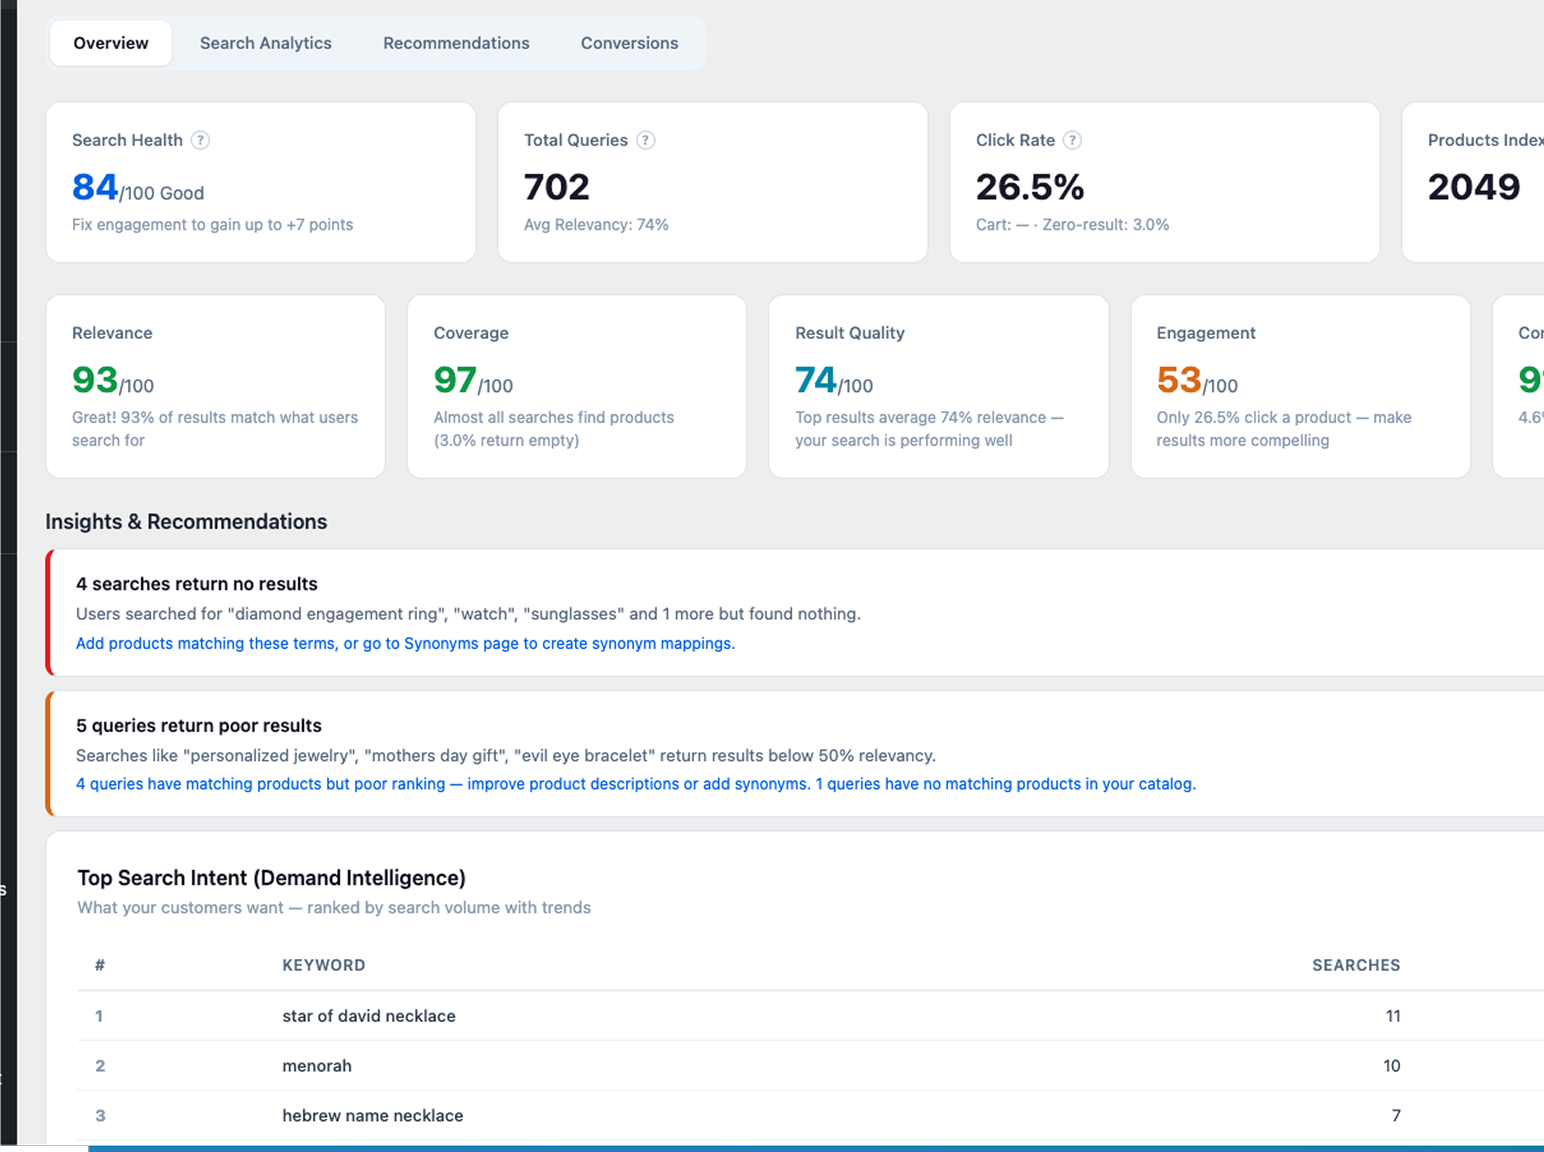The width and height of the screenshot is (1544, 1152).
Task: Select the 'star of david necklace' row
Action: pos(369,1016)
